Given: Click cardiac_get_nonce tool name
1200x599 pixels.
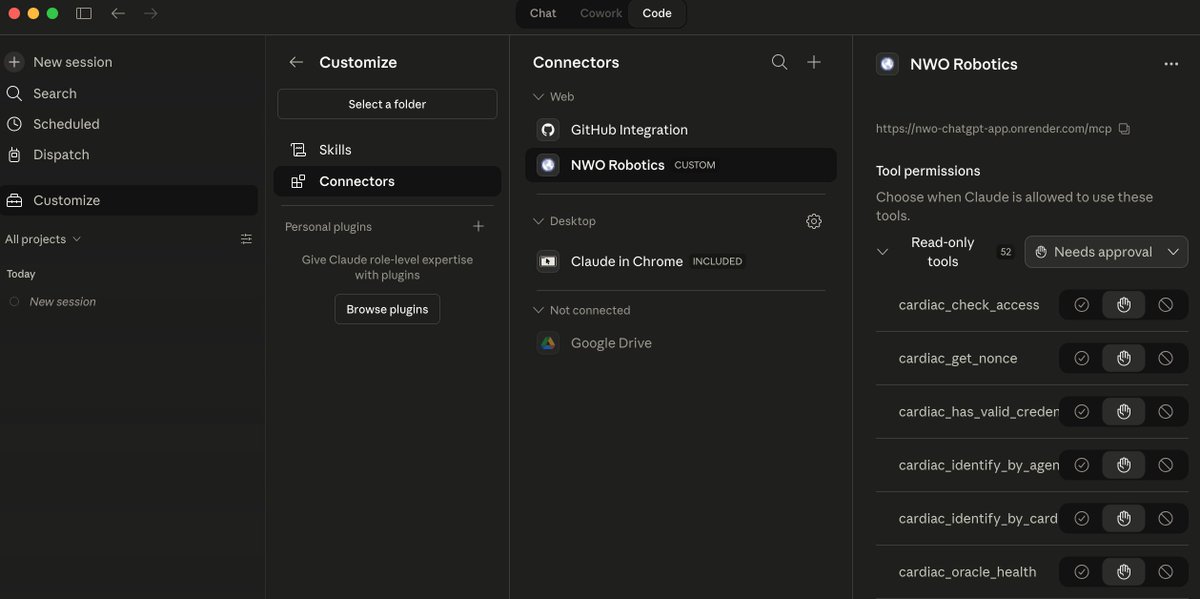Looking at the screenshot, I should tap(958, 358).
